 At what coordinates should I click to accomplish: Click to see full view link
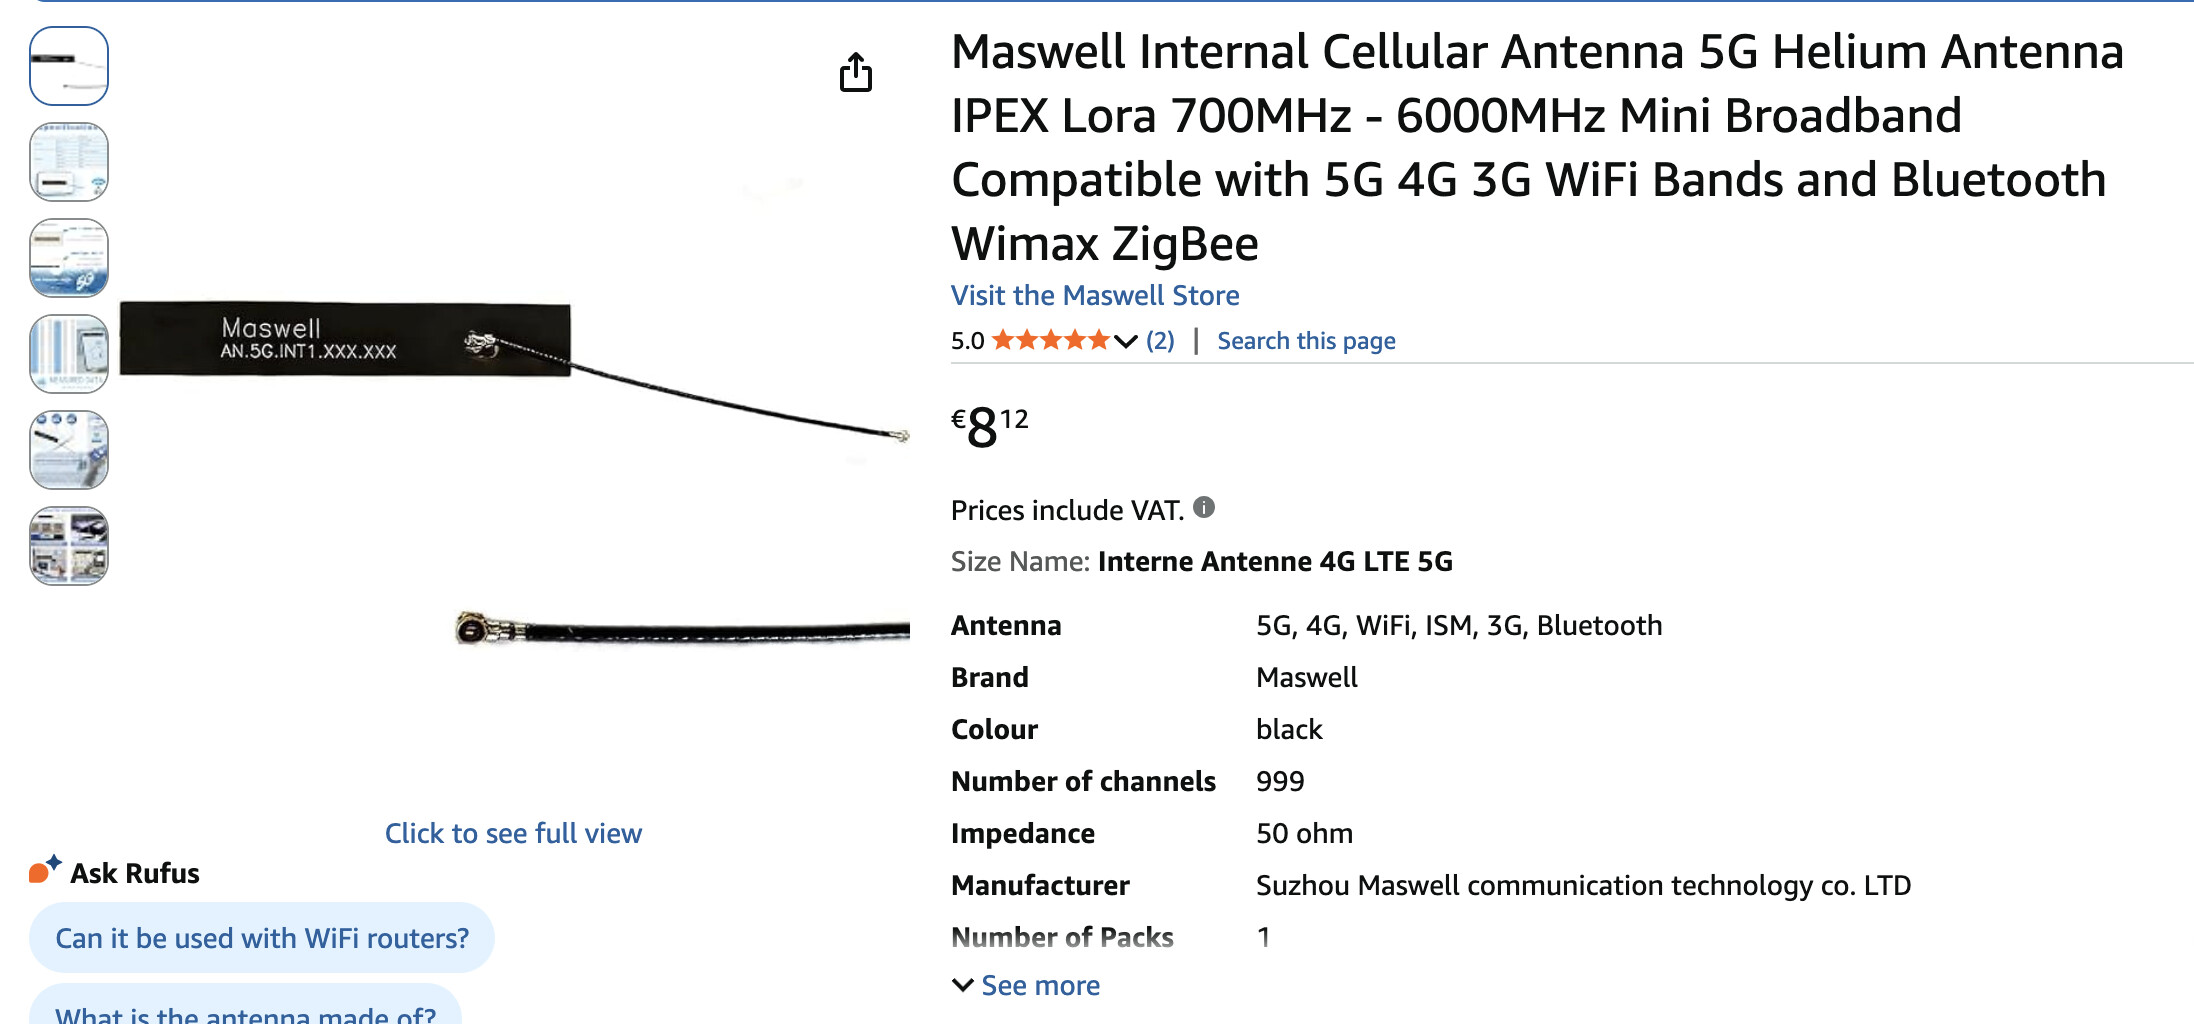coord(513,833)
